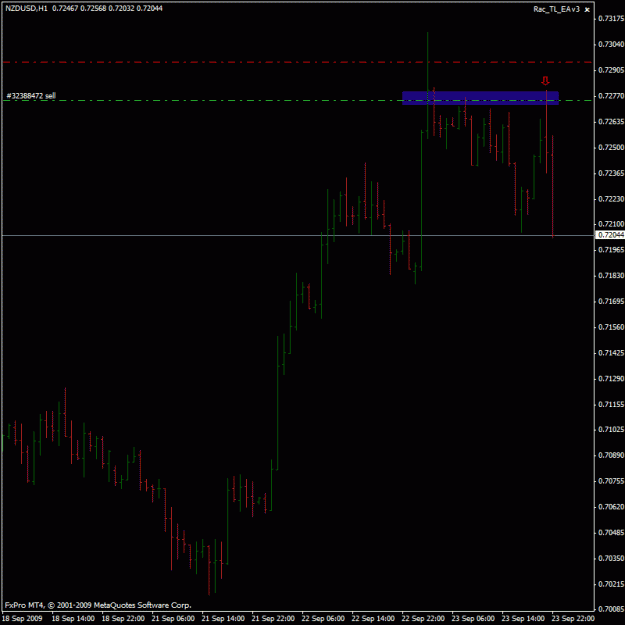625x625 pixels.
Task: Click the 18 Sep 2009 date label
Action: pyautogui.click(x=22, y=619)
